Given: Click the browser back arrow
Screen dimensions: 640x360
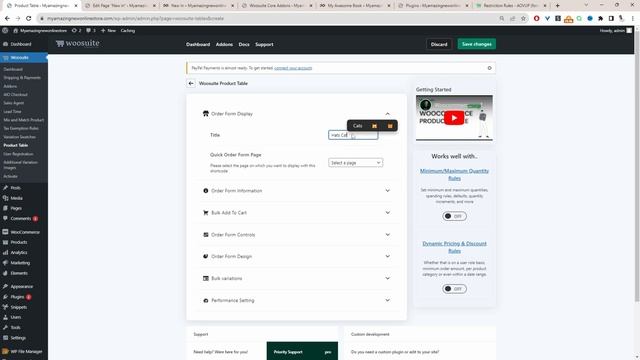Looking at the screenshot, I should point(7,18).
